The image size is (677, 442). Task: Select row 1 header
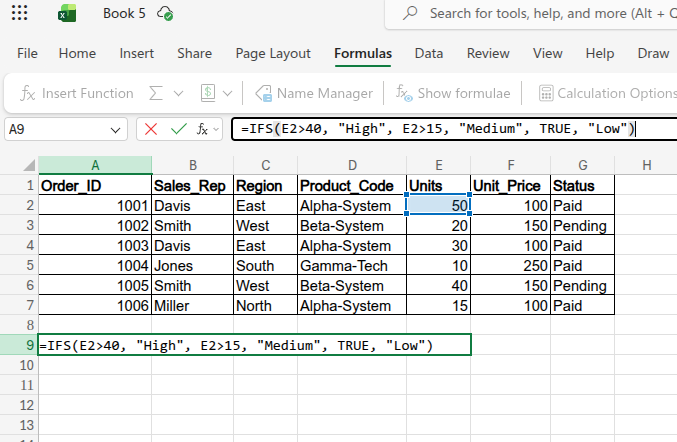click(19, 185)
